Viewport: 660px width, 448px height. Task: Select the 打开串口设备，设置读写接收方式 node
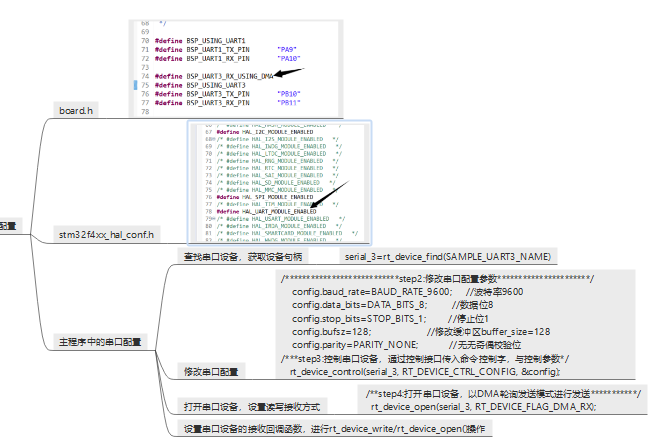point(250,407)
